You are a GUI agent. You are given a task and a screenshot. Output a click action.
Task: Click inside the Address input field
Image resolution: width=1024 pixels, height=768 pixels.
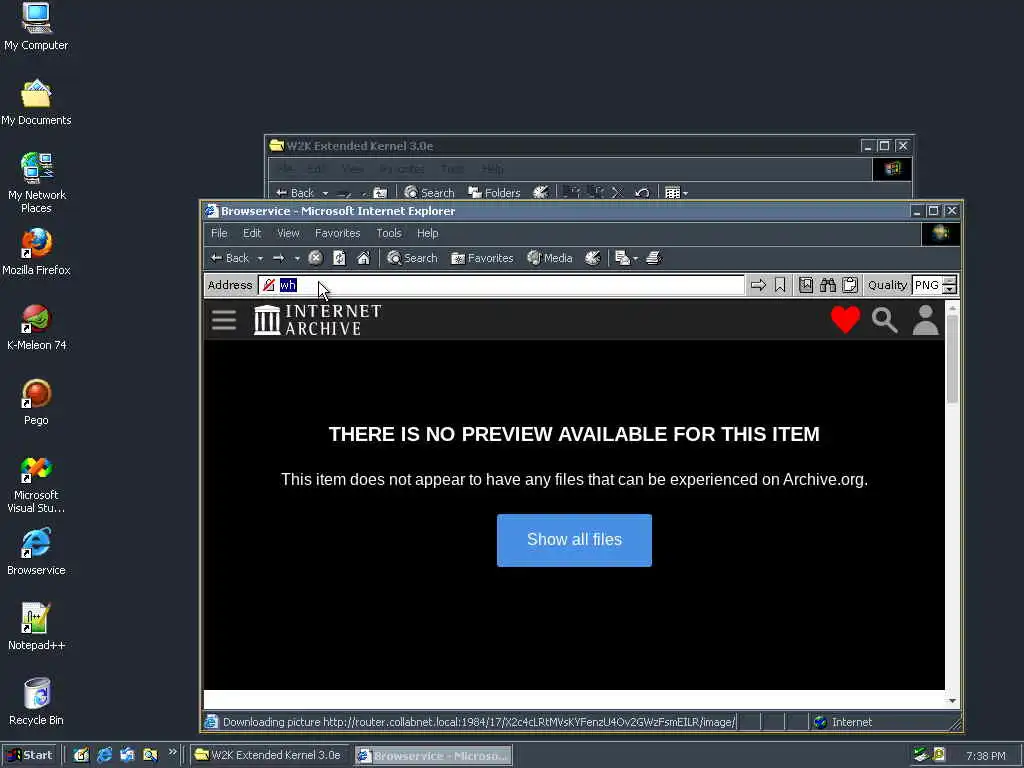click(x=501, y=285)
